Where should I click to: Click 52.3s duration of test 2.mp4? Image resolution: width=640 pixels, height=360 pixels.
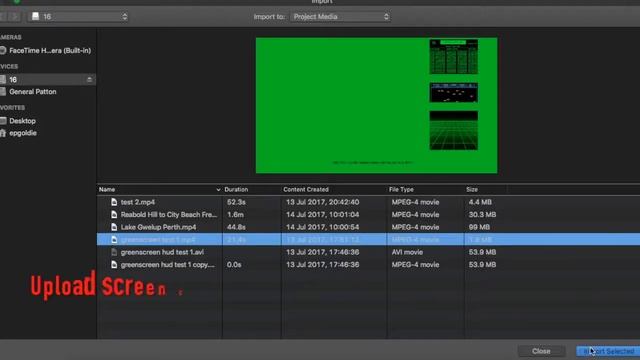point(236,202)
